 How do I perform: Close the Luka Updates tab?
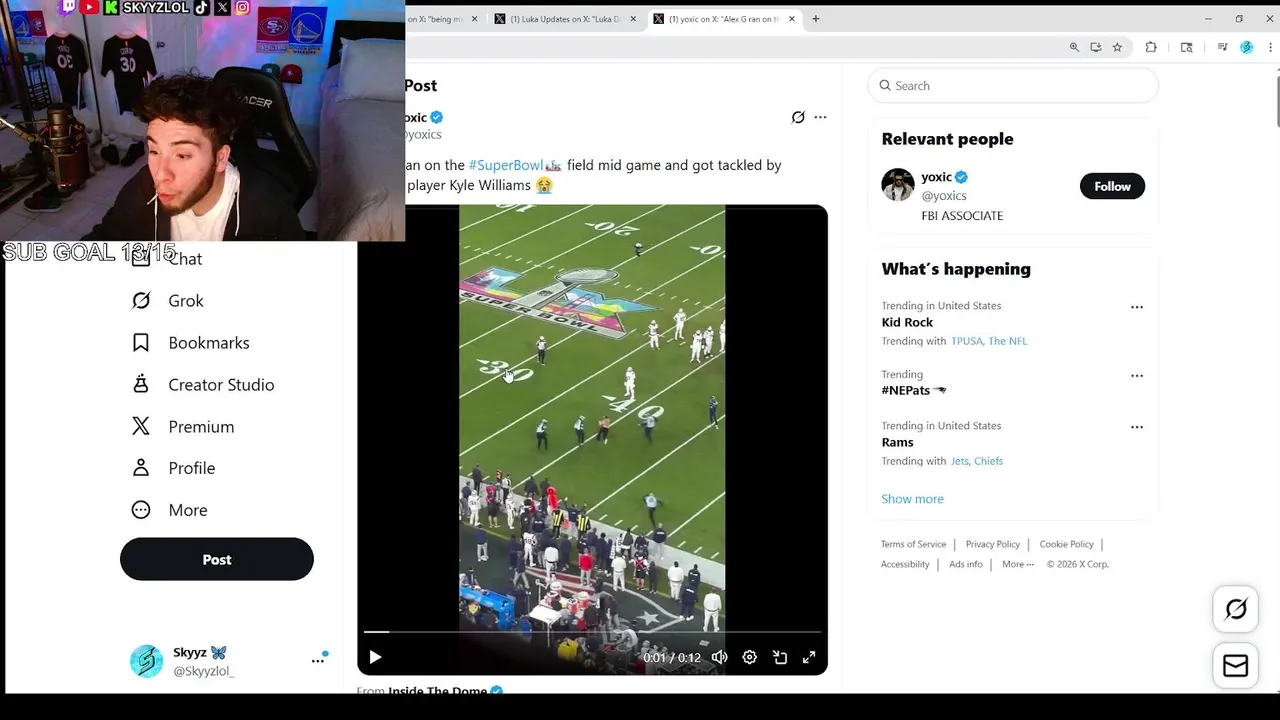pyautogui.click(x=633, y=19)
